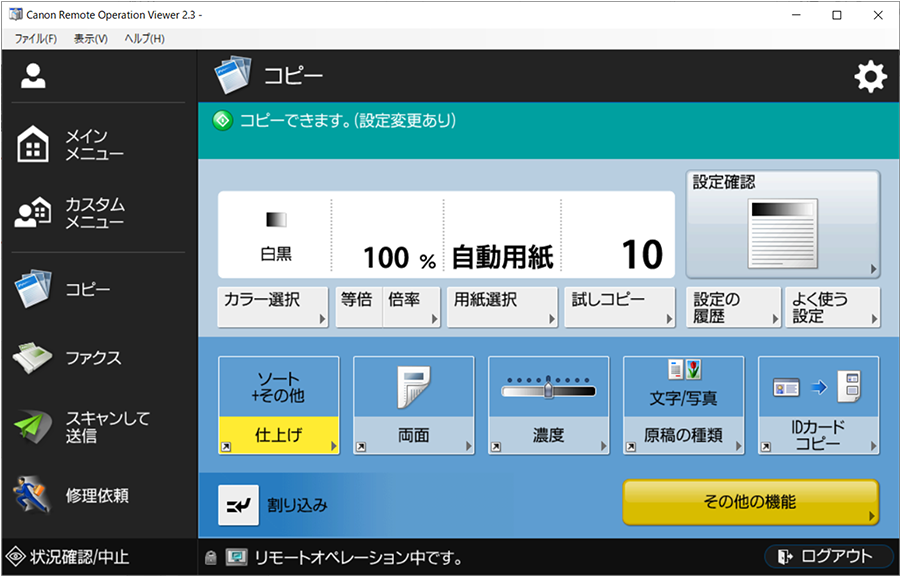Adjust 濃度 density slider button

548,405
